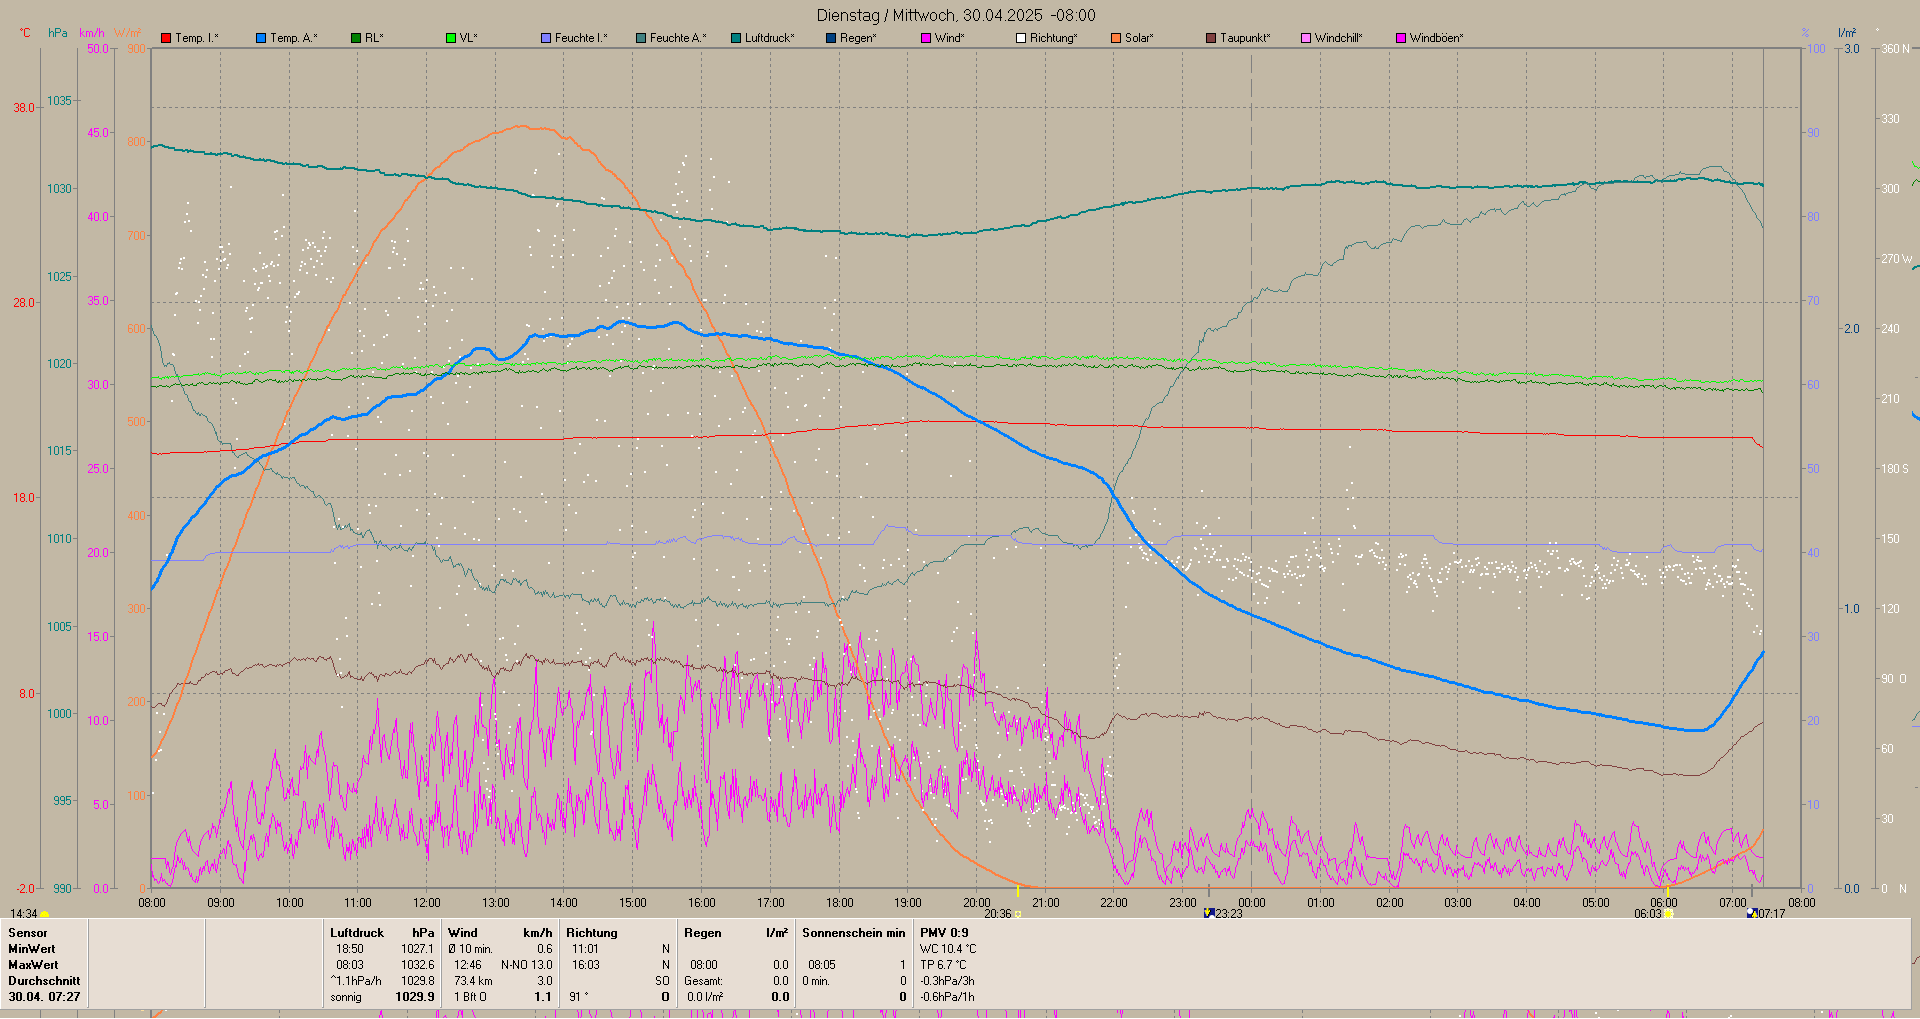1920x1019 pixels.
Task: Click the pink Windchill* legend swatch
Action: (x=1306, y=38)
